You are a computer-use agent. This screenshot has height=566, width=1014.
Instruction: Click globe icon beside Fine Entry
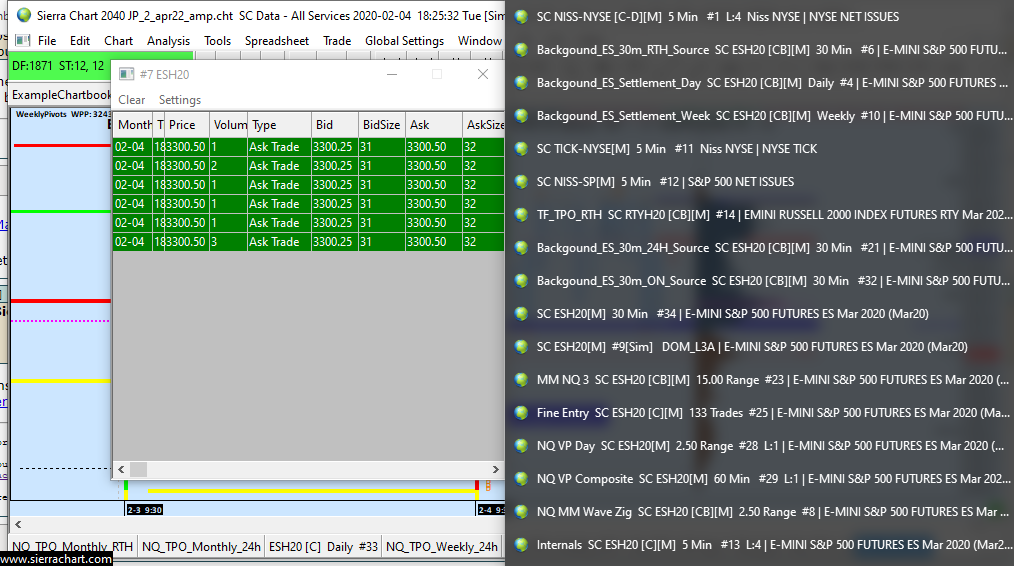tap(521, 413)
